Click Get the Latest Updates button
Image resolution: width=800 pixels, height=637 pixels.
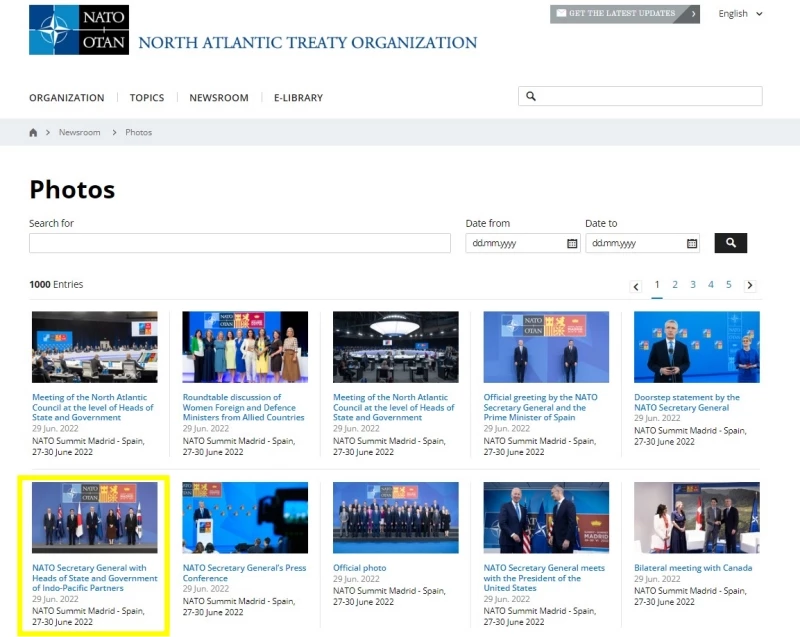coord(624,14)
